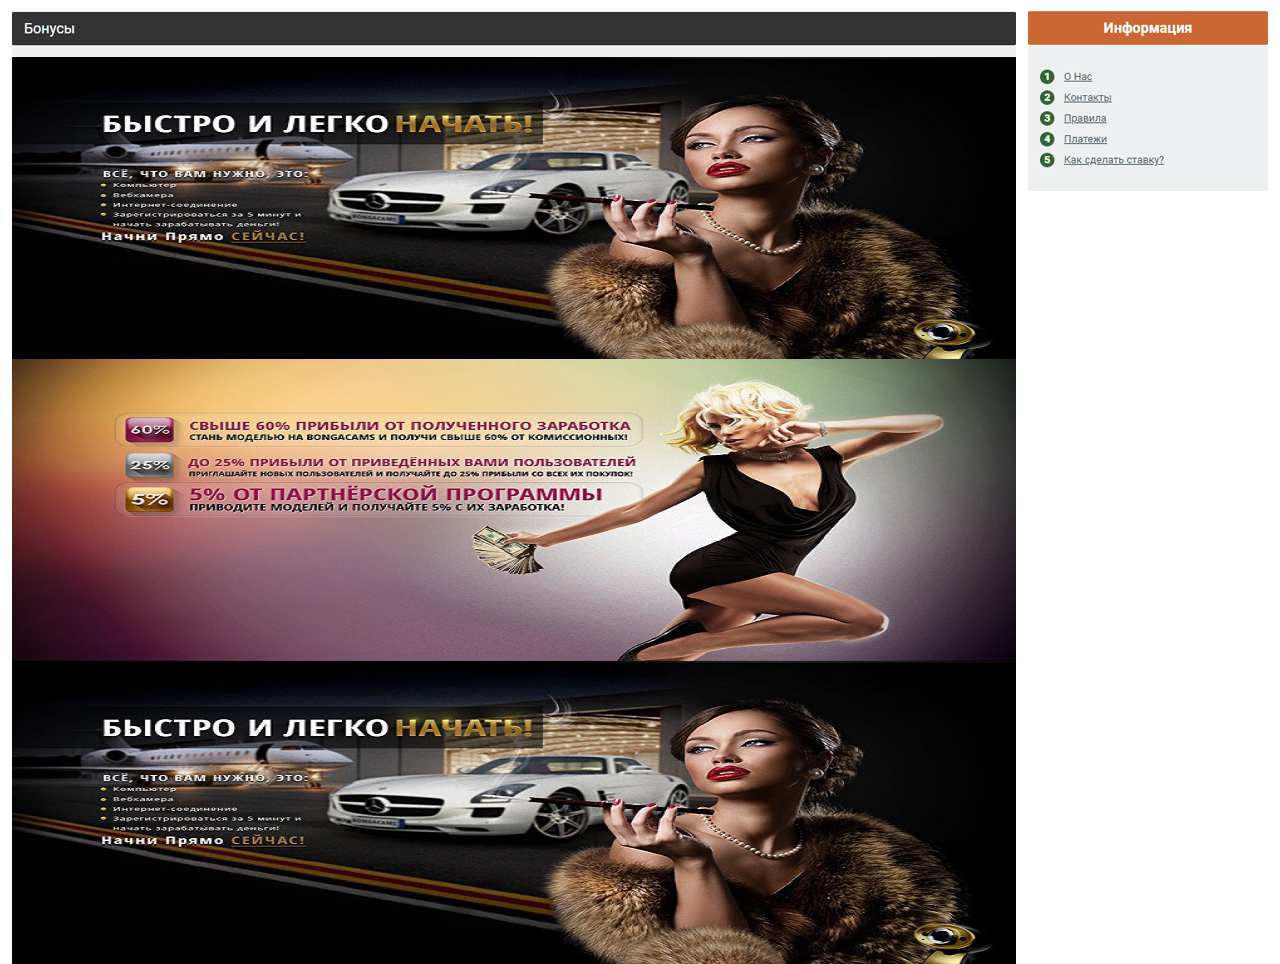Click the orange Информация panel header
The image size is (1280, 964).
pos(1147,28)
